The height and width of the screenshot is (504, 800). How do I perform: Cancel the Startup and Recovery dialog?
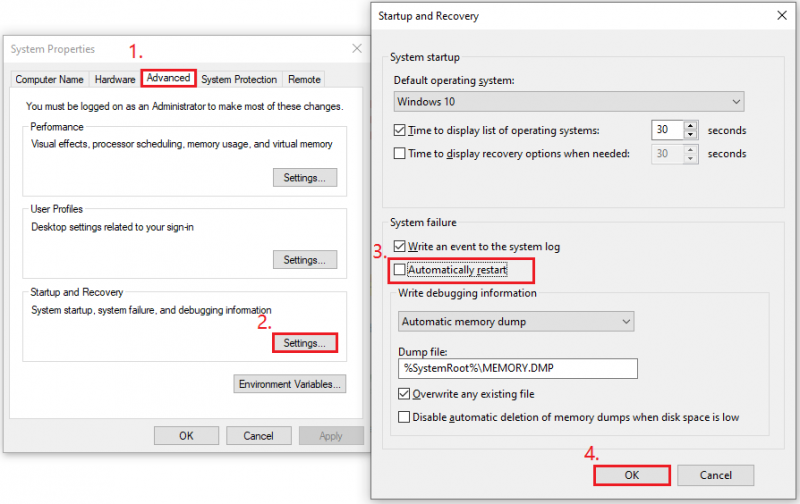point(716,475)
